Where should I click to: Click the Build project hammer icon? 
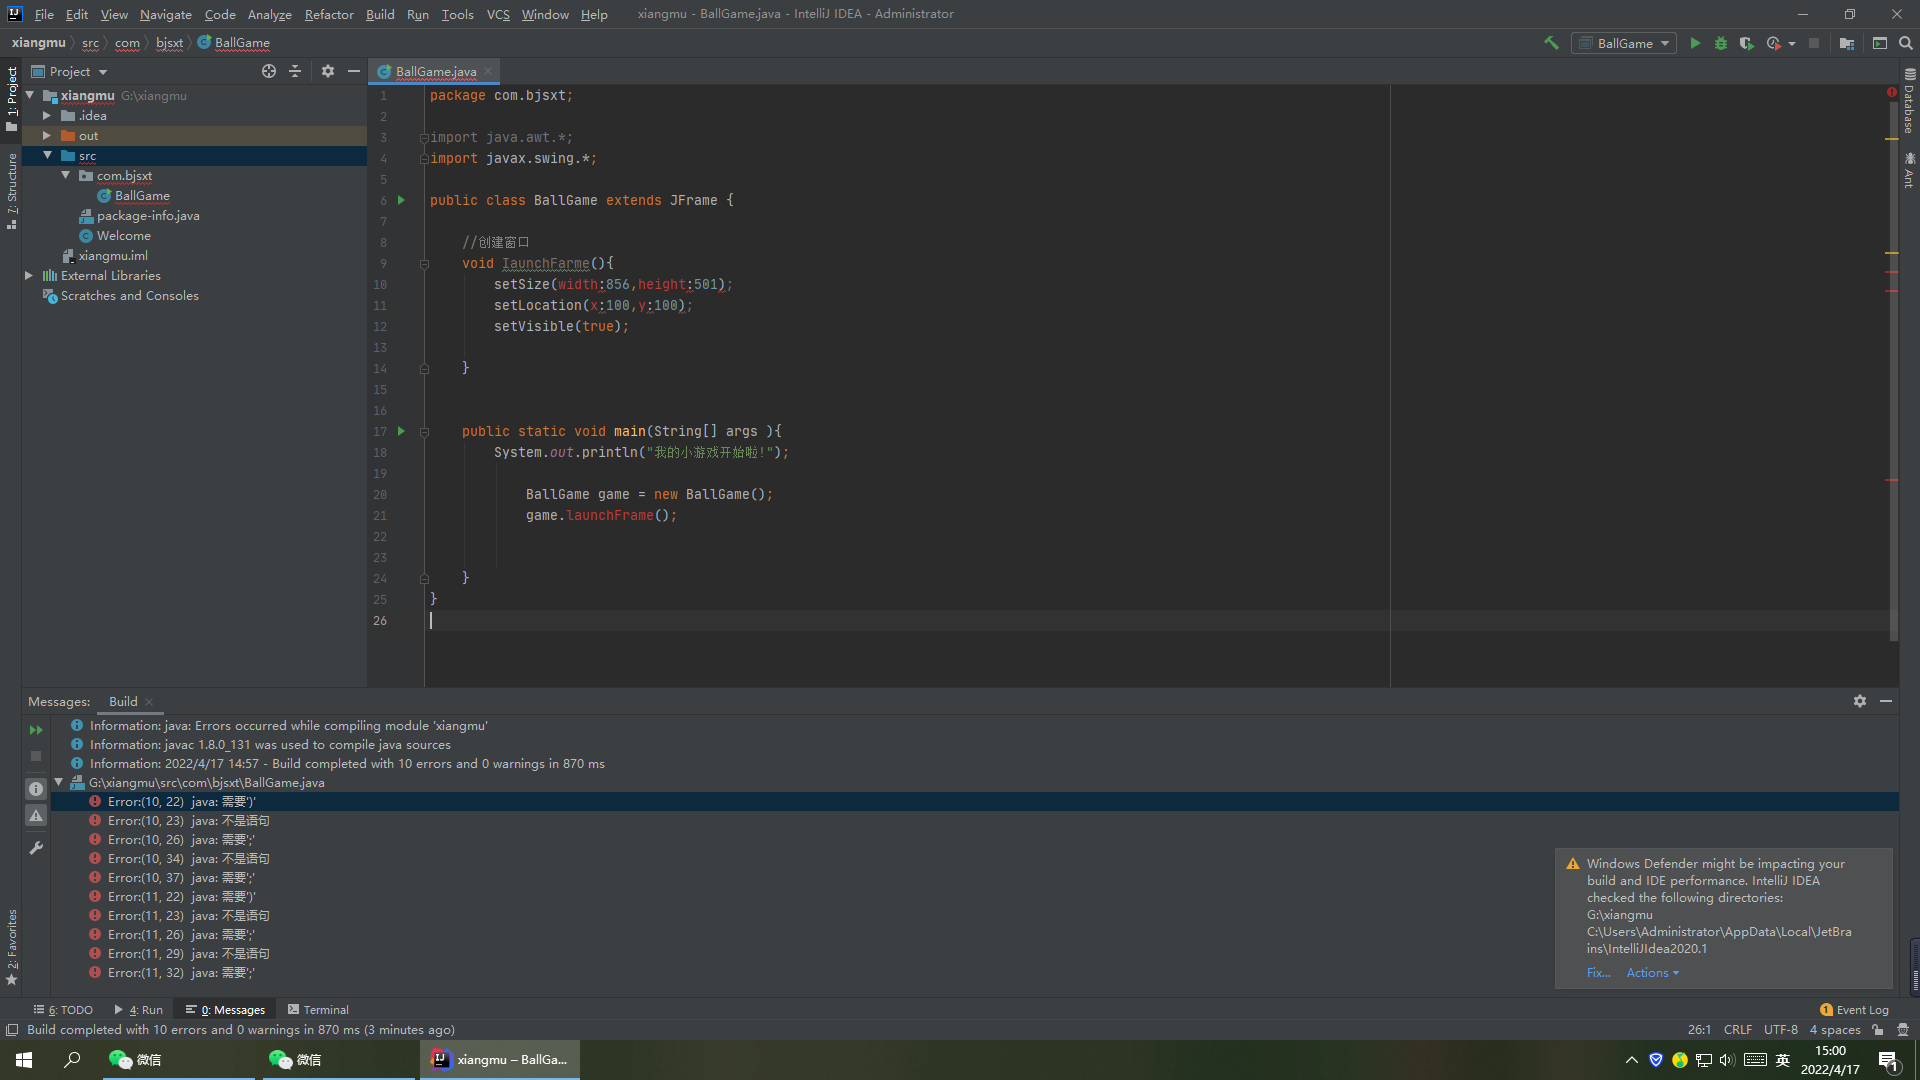1551,43
